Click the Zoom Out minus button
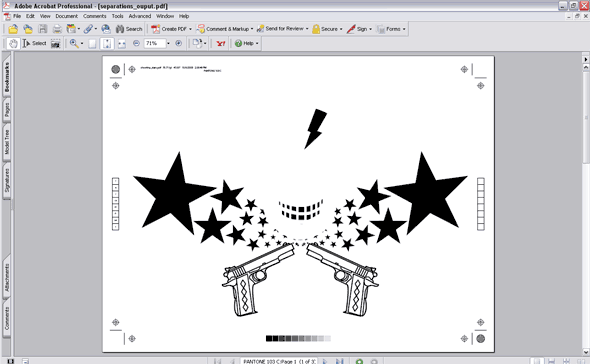The image size is (590, 364). pos(136,44)
